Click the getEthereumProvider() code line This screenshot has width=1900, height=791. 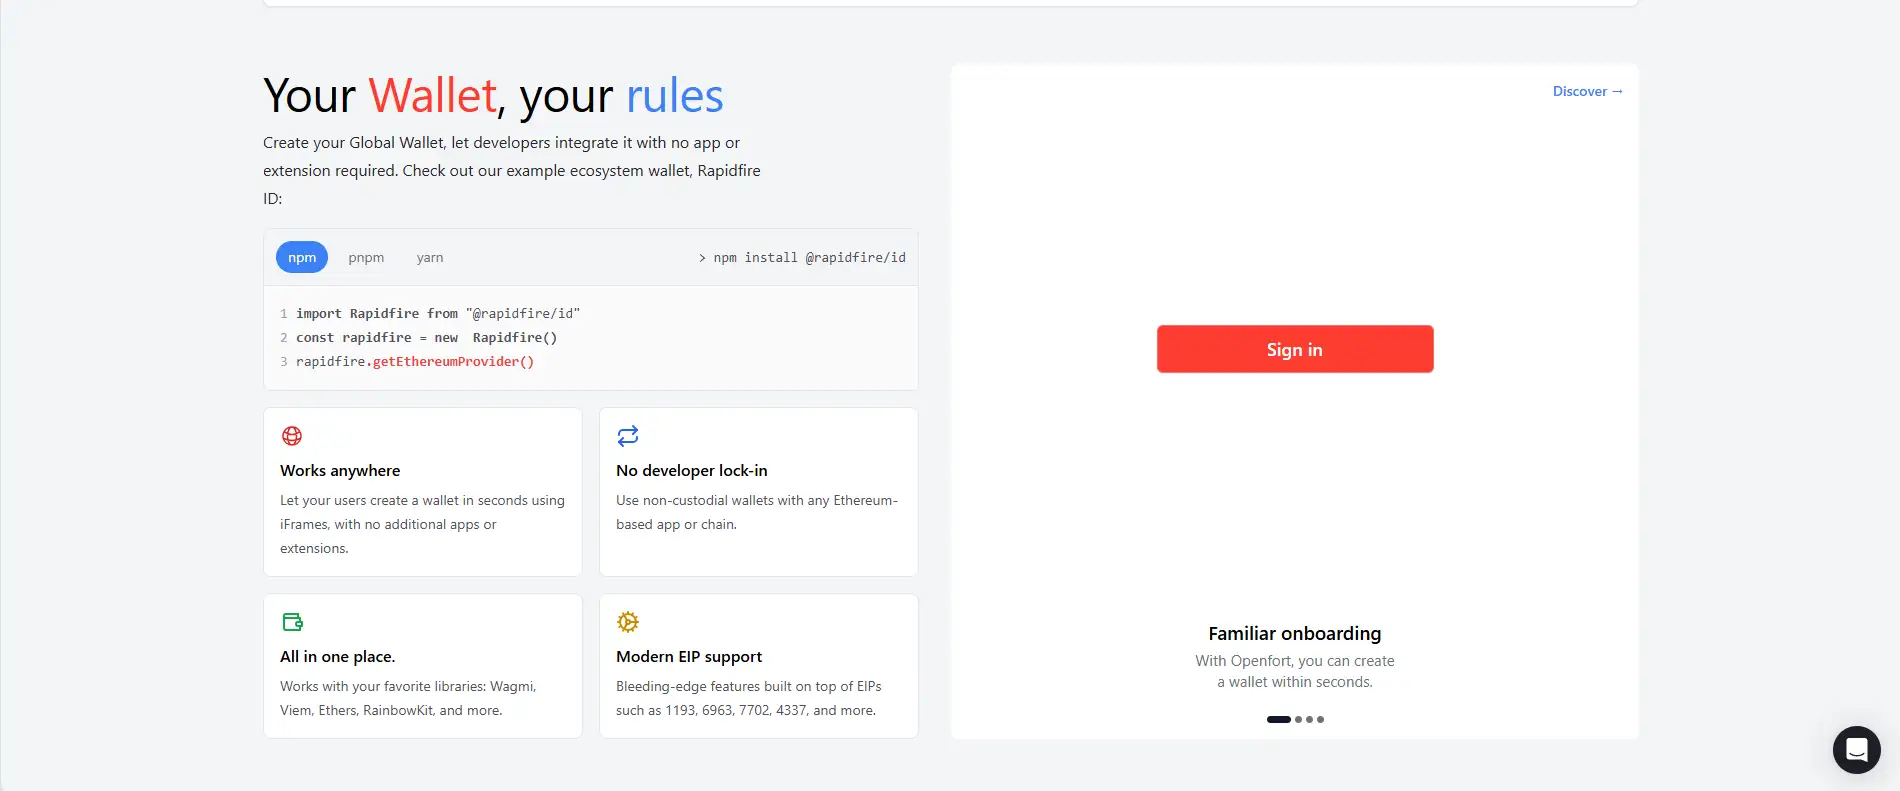(415, 362)
